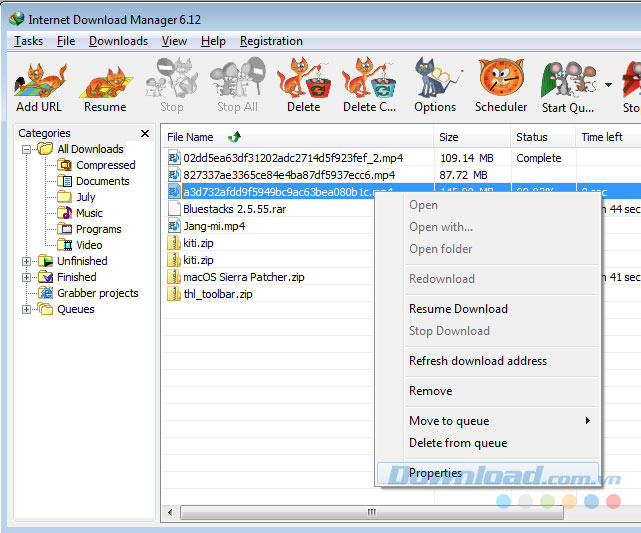Open the Scheduler toolbar icon
Viewport: 641px width, 533px height.
(x=501, y=86)
